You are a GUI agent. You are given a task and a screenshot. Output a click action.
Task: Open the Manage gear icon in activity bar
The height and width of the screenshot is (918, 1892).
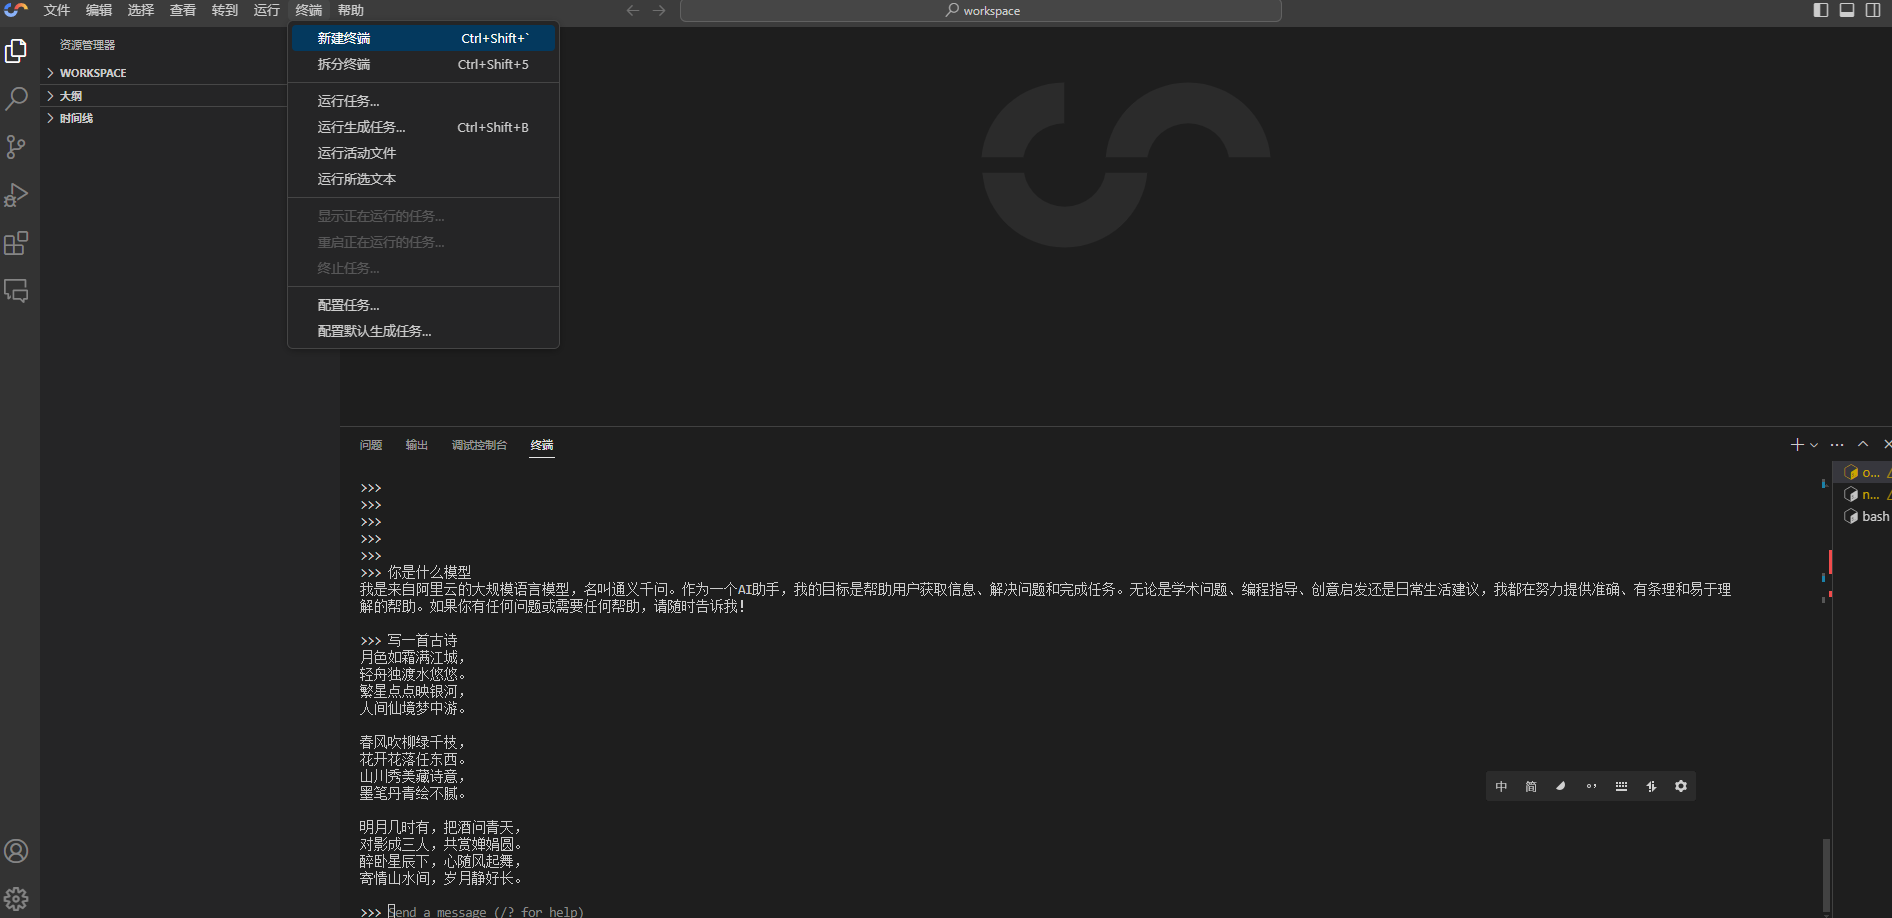[x=16, y=899]
